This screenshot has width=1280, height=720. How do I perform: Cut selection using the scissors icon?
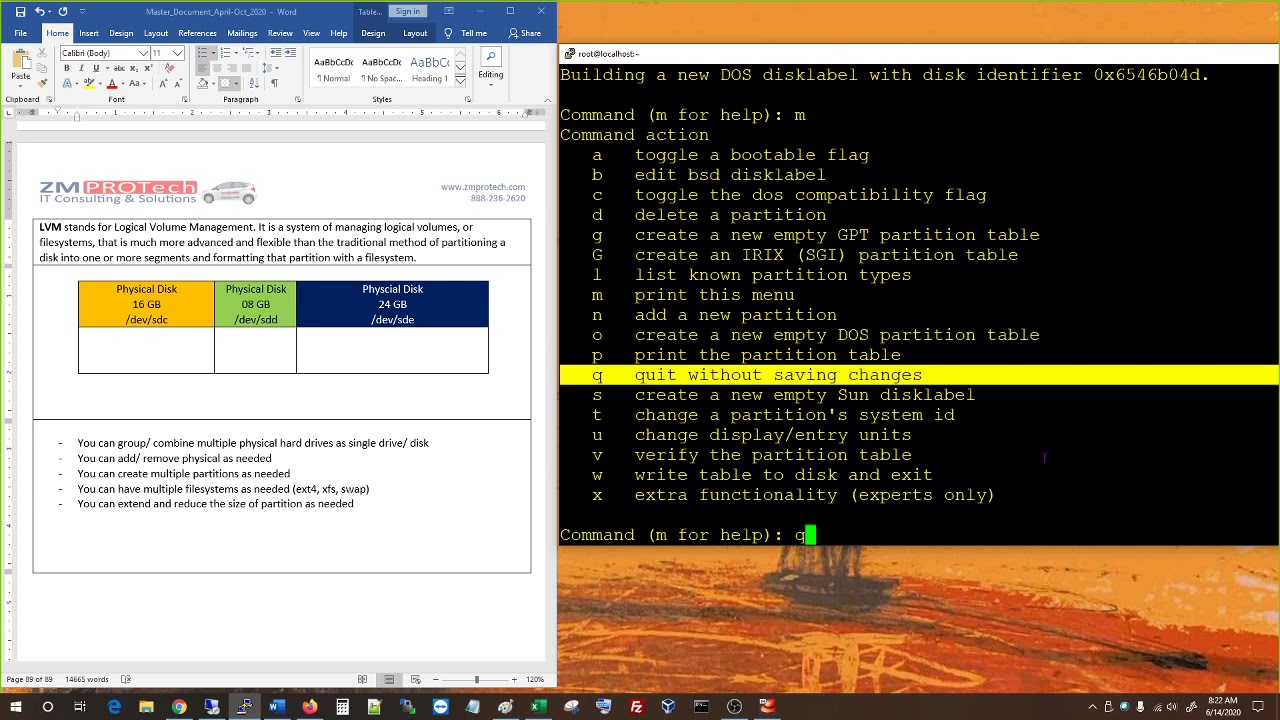coord(42,53)
